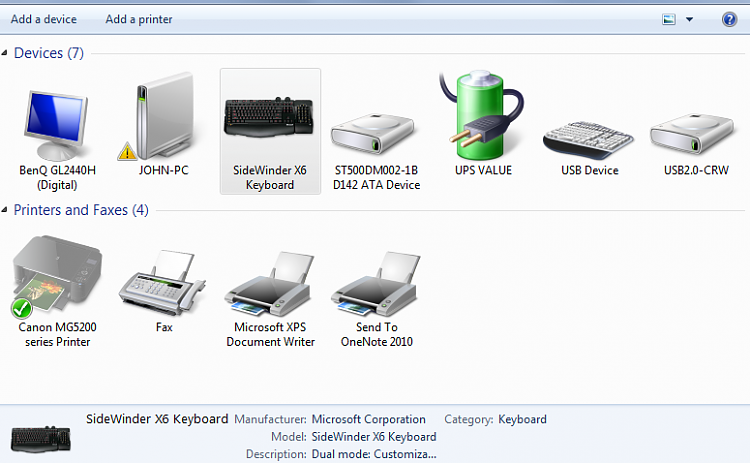
Task: Click Microsoft Corporation manufacturer value
Action: [368, 419]
